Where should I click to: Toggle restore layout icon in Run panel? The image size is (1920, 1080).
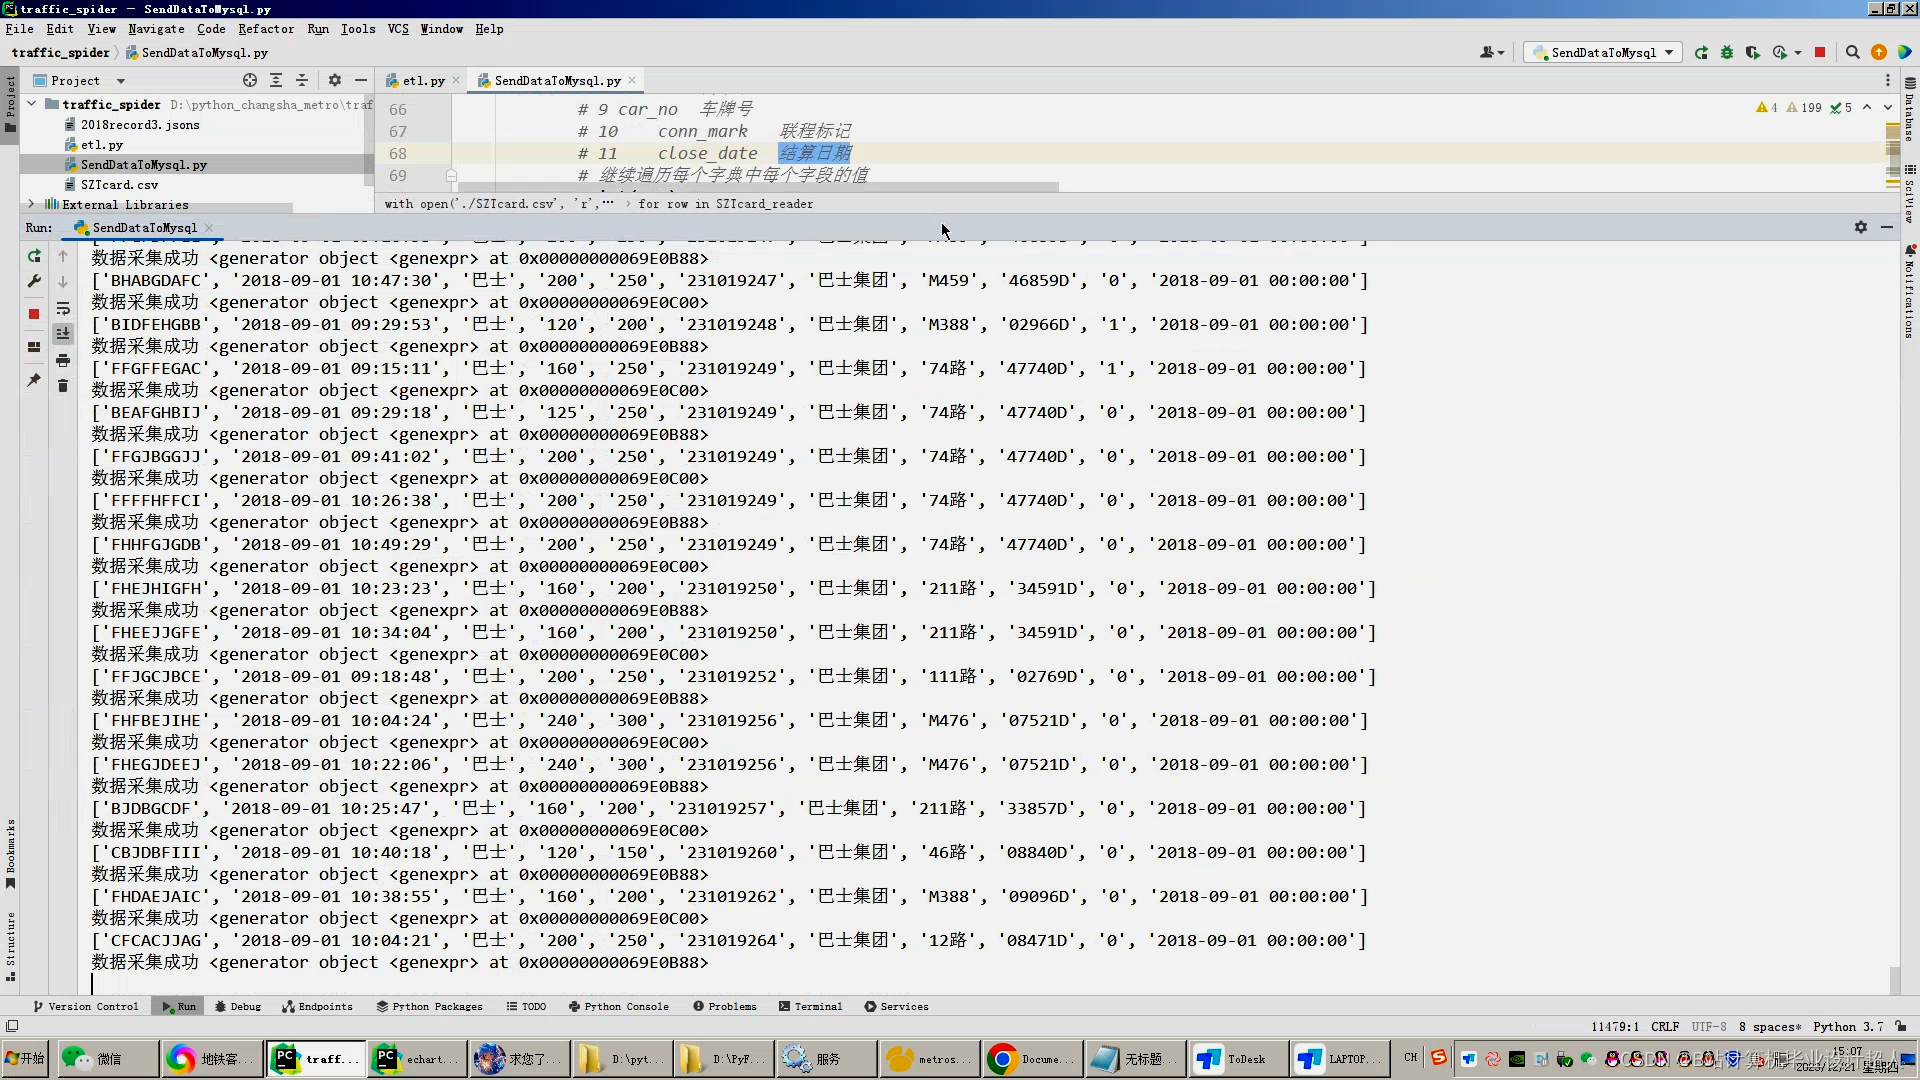pyautogui.click(x=34, y=347)
